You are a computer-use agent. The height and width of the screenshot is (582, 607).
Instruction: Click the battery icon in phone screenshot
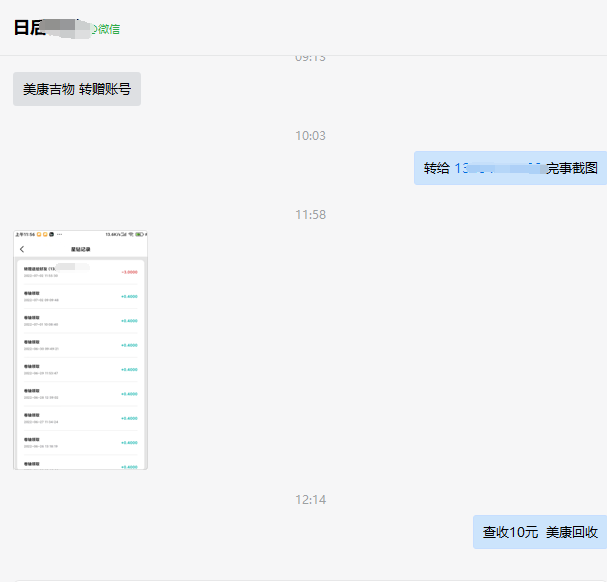tap(140, 236)
